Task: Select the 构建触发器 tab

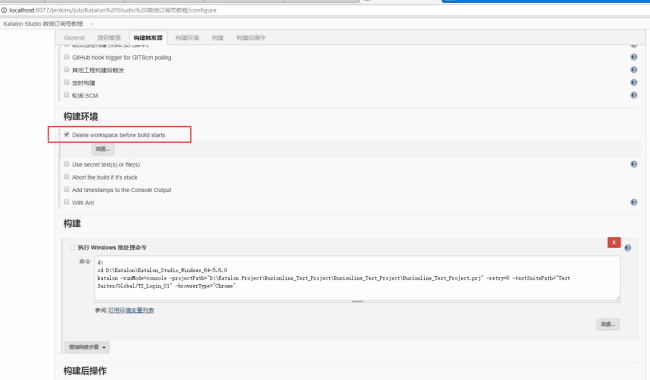Action: 148,38
